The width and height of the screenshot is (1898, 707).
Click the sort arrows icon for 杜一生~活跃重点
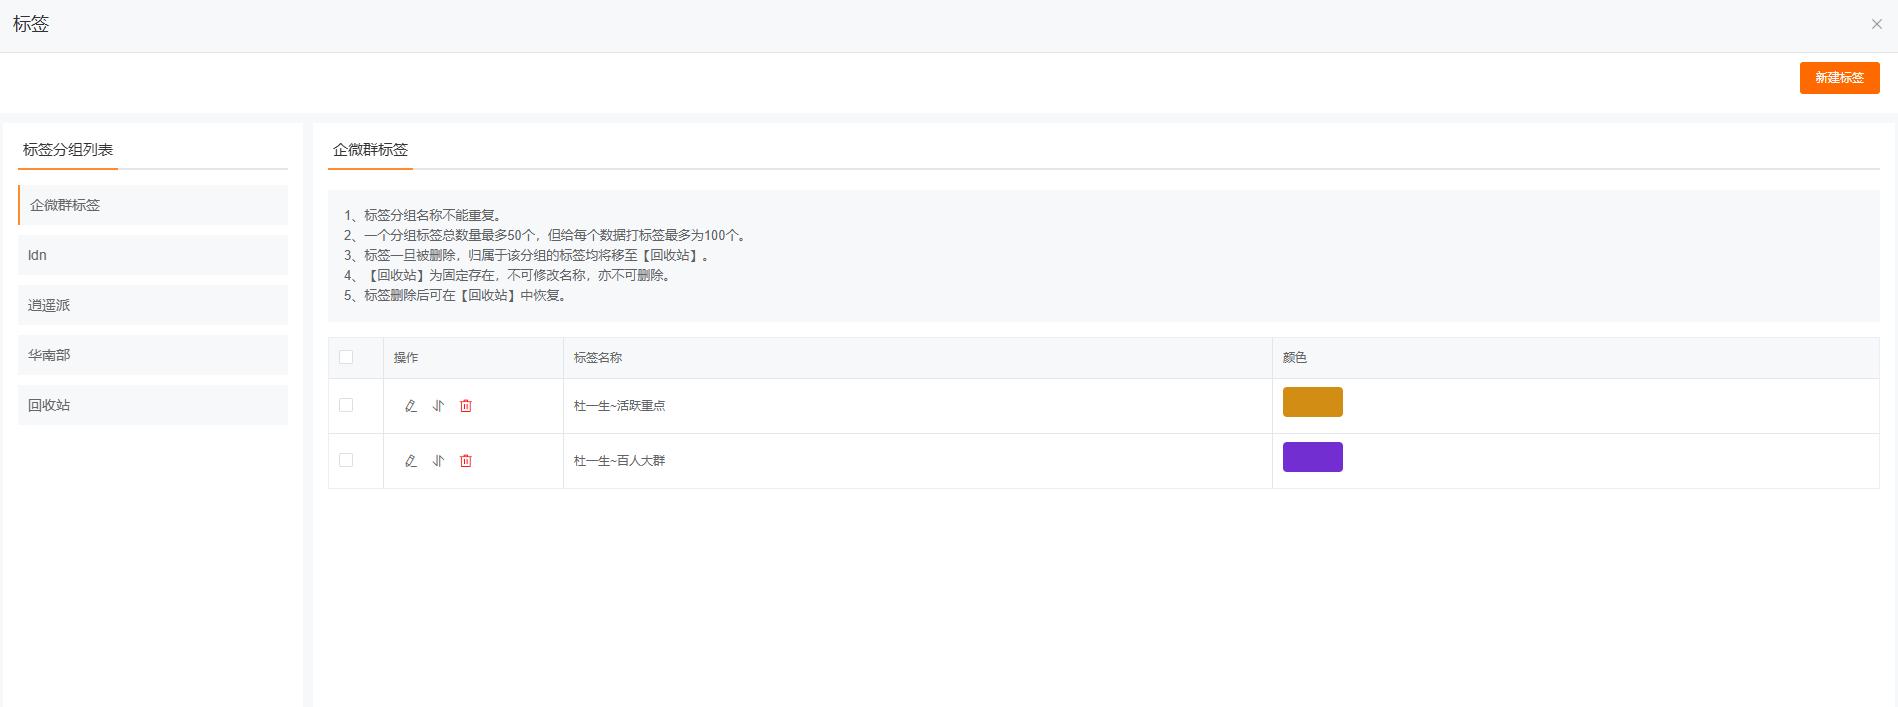click(438, 406)
